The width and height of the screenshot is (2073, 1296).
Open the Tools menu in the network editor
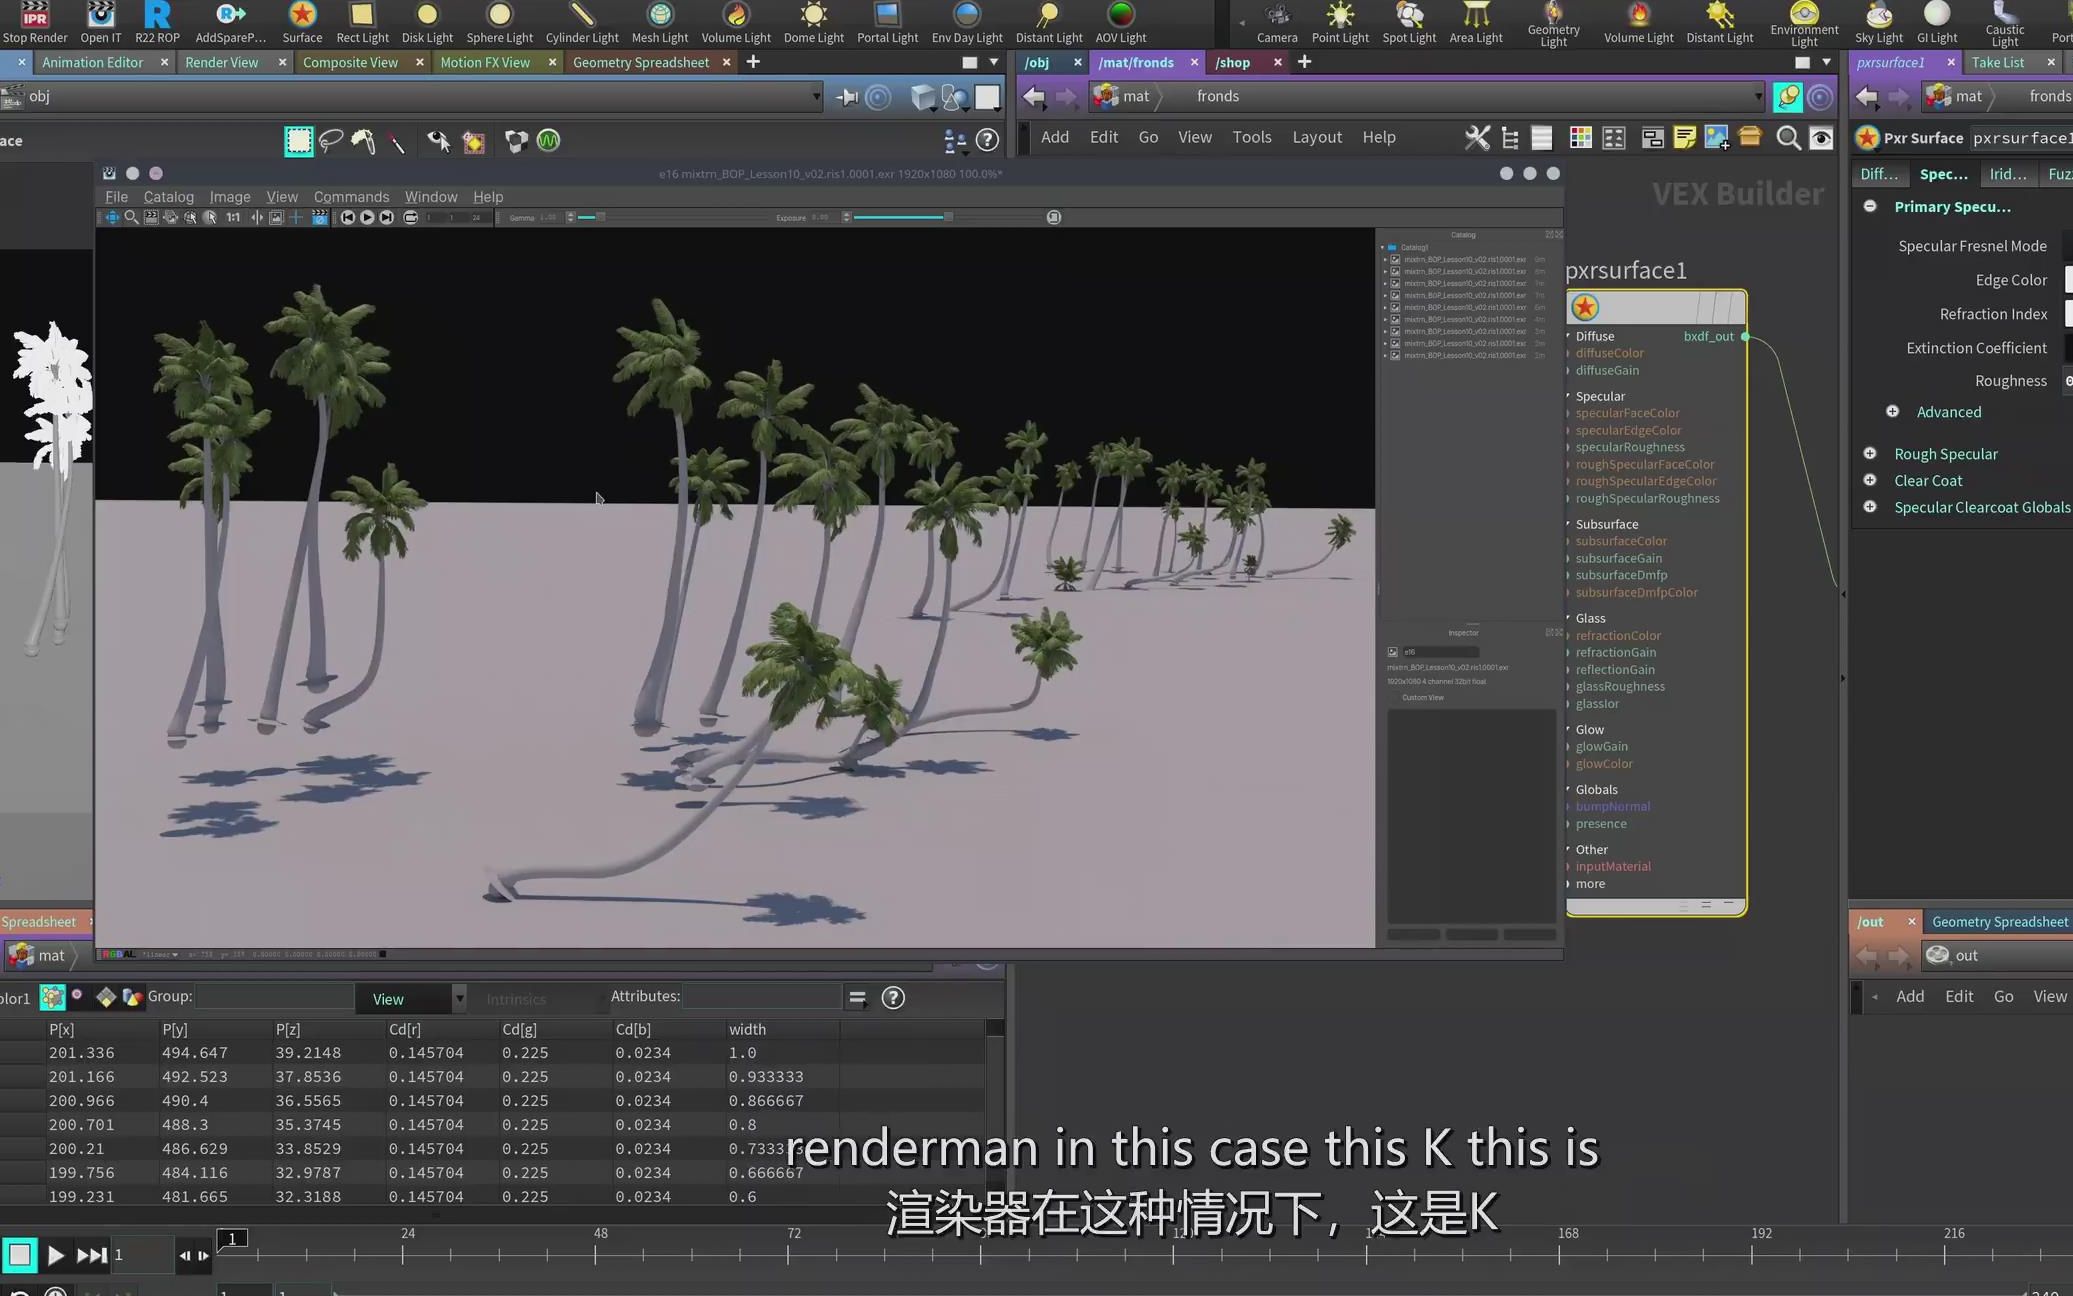click(x=1251, y=137)
